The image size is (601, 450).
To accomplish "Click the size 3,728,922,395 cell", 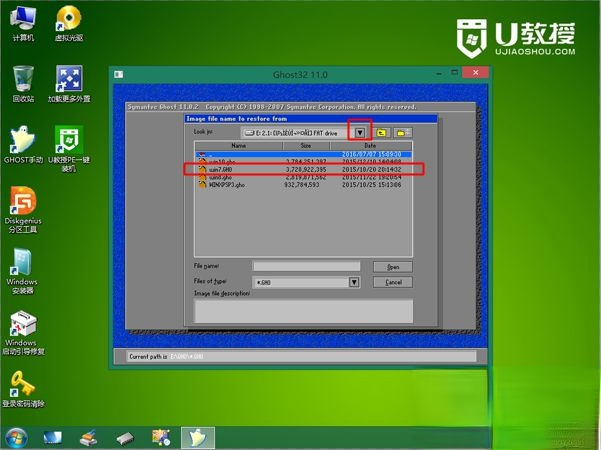I will [306, 169].
